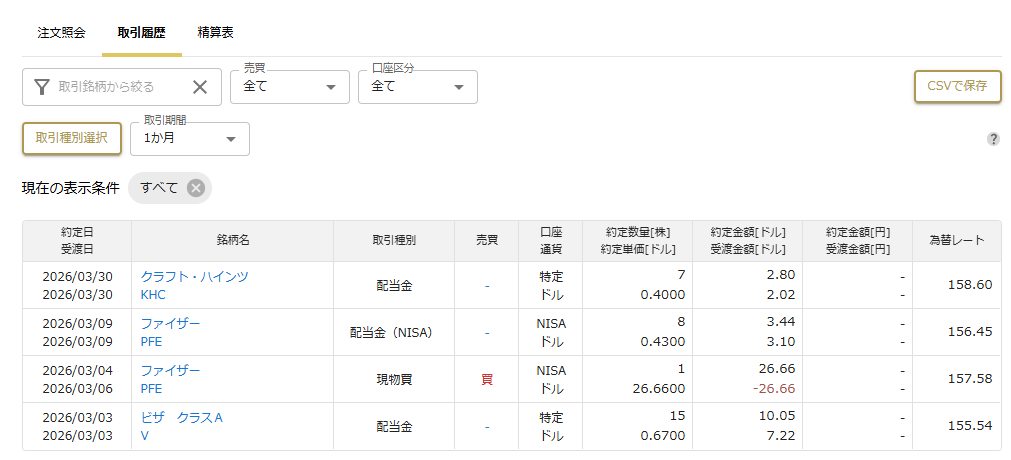
Task: Open the help question mark icon
Action: (993, 139)
